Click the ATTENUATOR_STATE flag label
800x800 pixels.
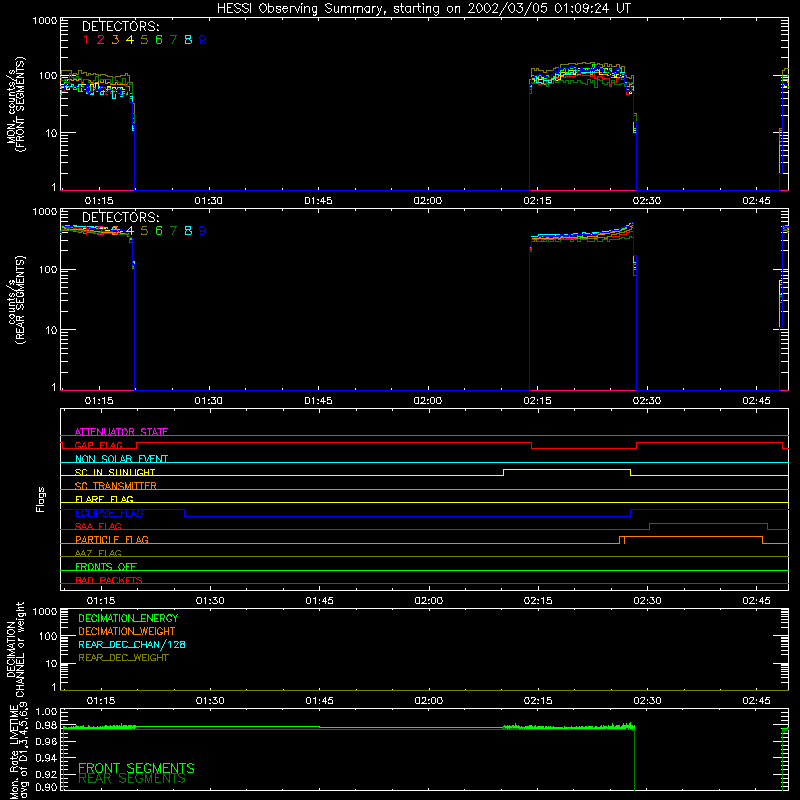pos(121,432)
